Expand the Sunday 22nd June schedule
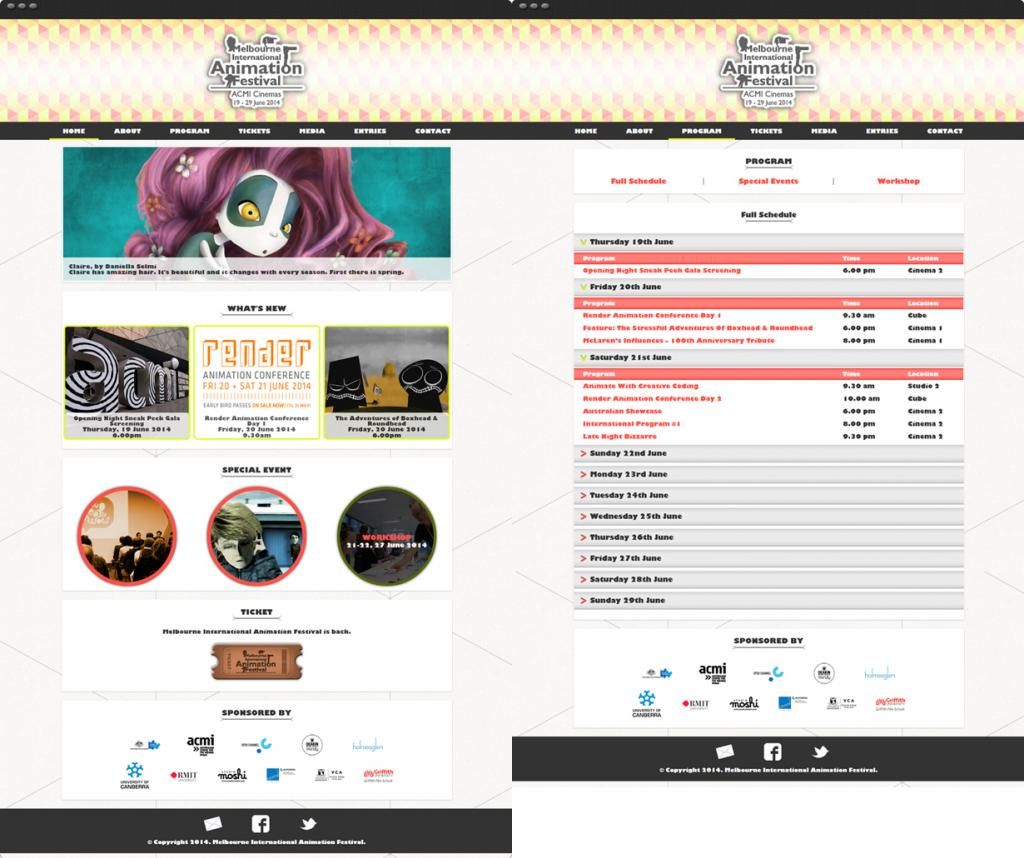 (627, 453)
